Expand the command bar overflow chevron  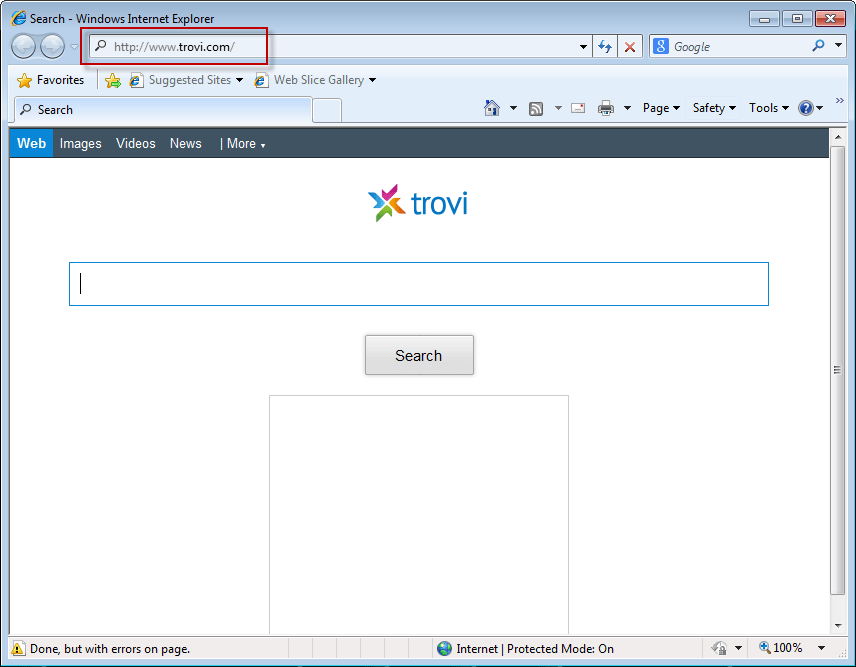(x=840, y=100)
